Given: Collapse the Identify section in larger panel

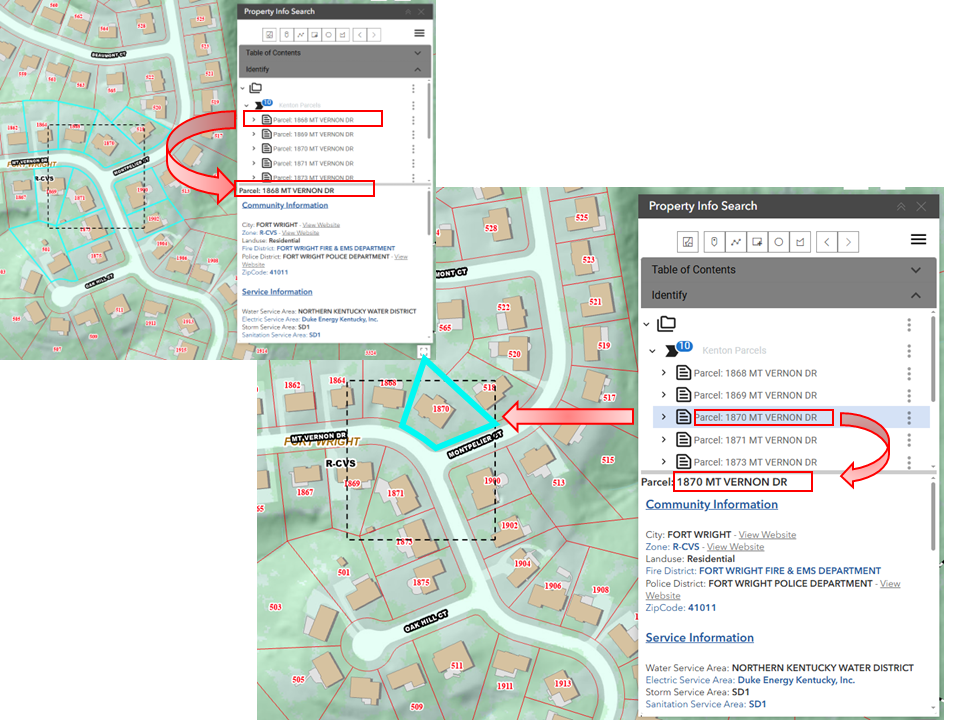Looking at the screenshot, I should (x=915, y=296).
